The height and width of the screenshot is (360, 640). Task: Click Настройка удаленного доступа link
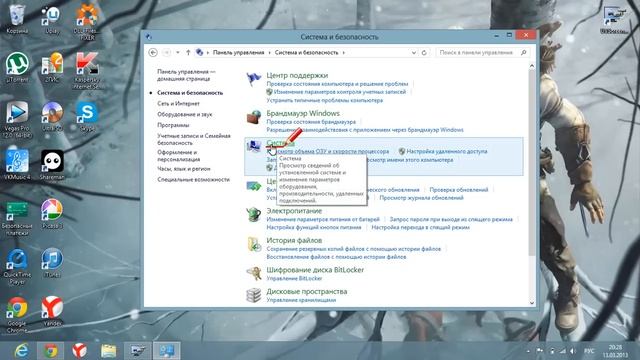tap(447, 151)
